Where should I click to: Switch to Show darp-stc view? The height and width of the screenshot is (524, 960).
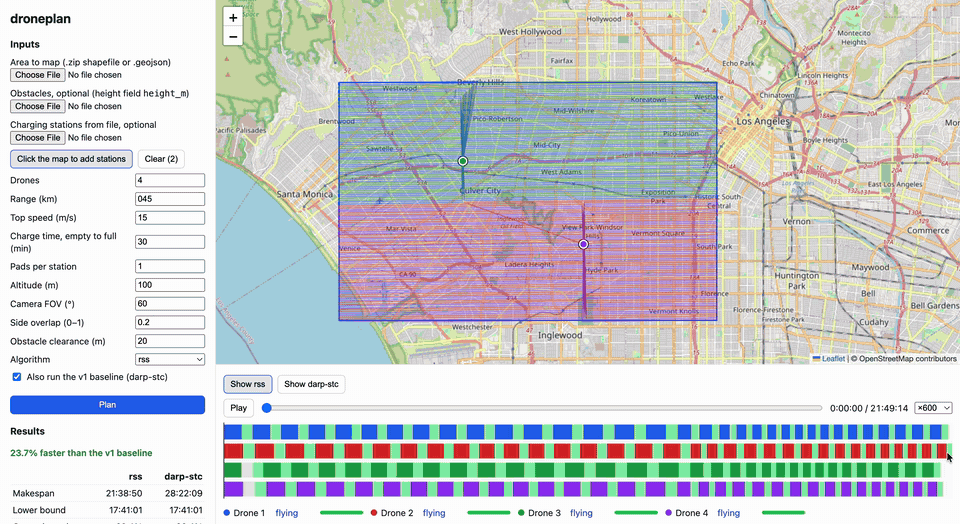(311, 384)
